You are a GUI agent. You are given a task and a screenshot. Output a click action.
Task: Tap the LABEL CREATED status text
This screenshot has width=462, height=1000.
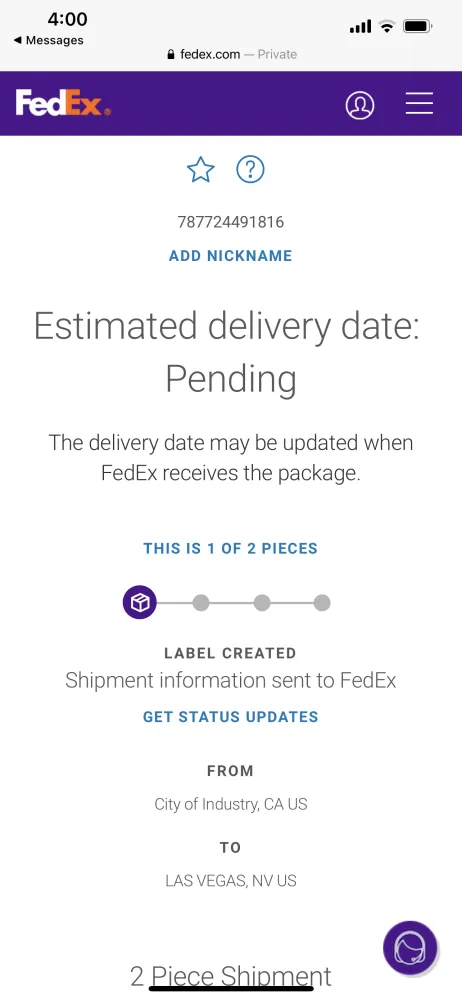tap(230, 653)
